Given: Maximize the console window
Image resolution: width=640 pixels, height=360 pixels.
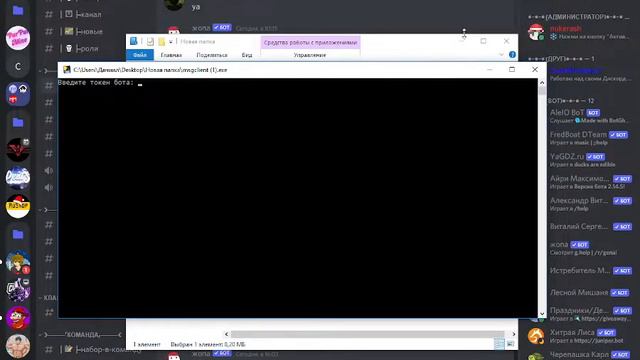Looking at the screenshot, I should coord(512,69).
